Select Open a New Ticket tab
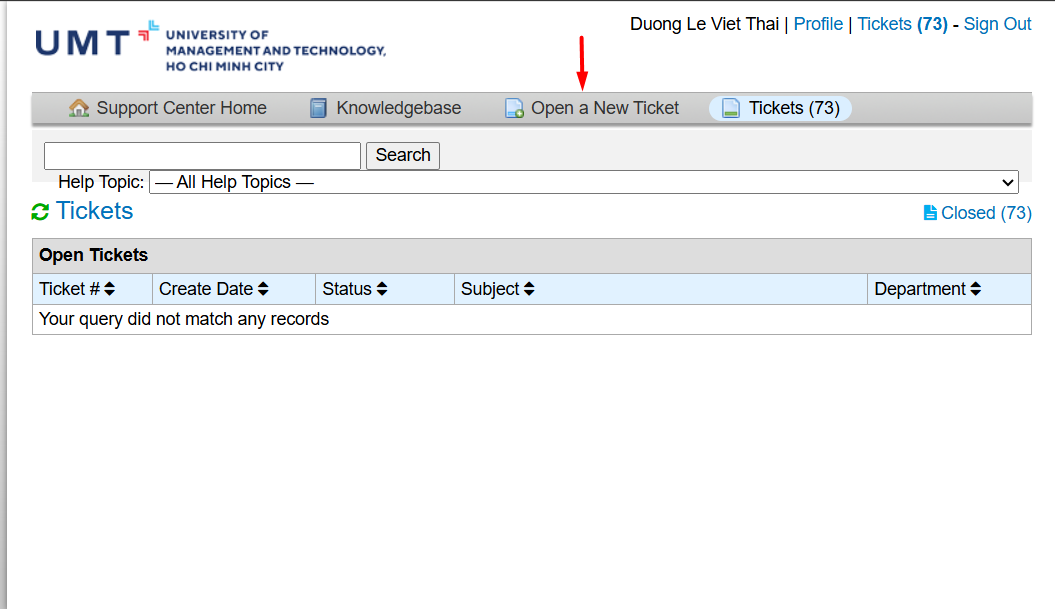Screen dimensions: 1055x609 coord(605,108)
